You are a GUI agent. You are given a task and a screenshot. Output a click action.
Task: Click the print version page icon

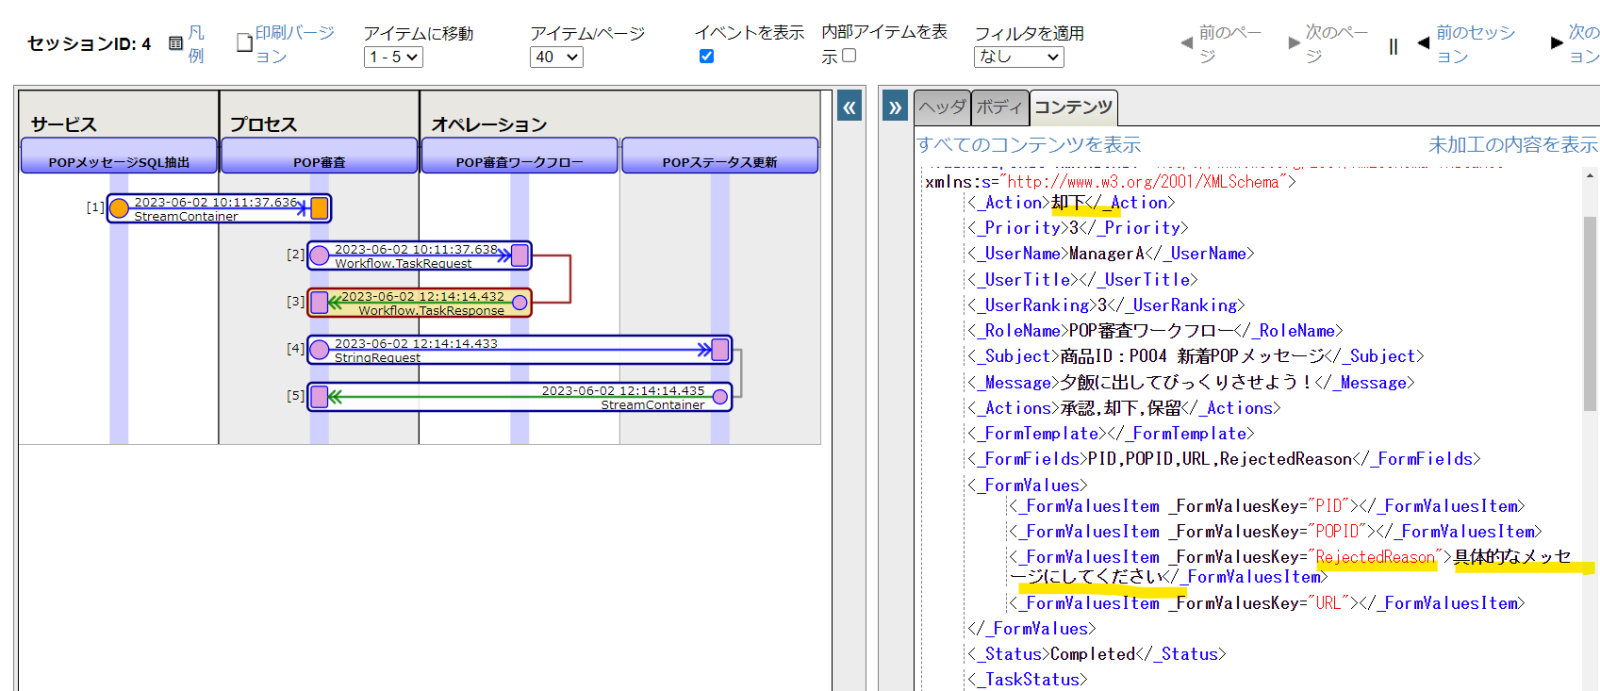[244, 43]
